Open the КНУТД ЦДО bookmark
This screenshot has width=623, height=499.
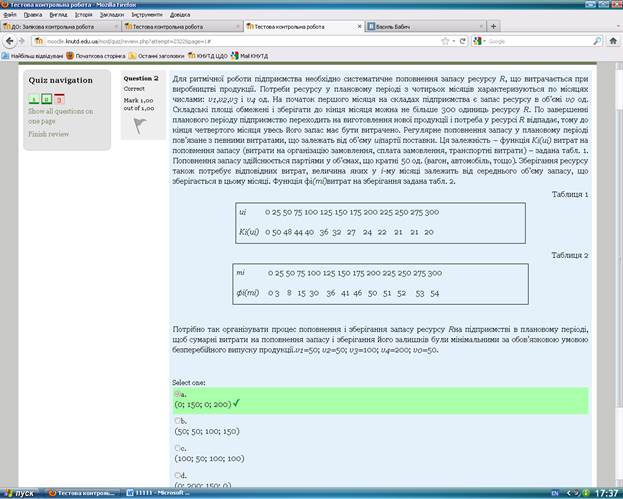(207, 56)
